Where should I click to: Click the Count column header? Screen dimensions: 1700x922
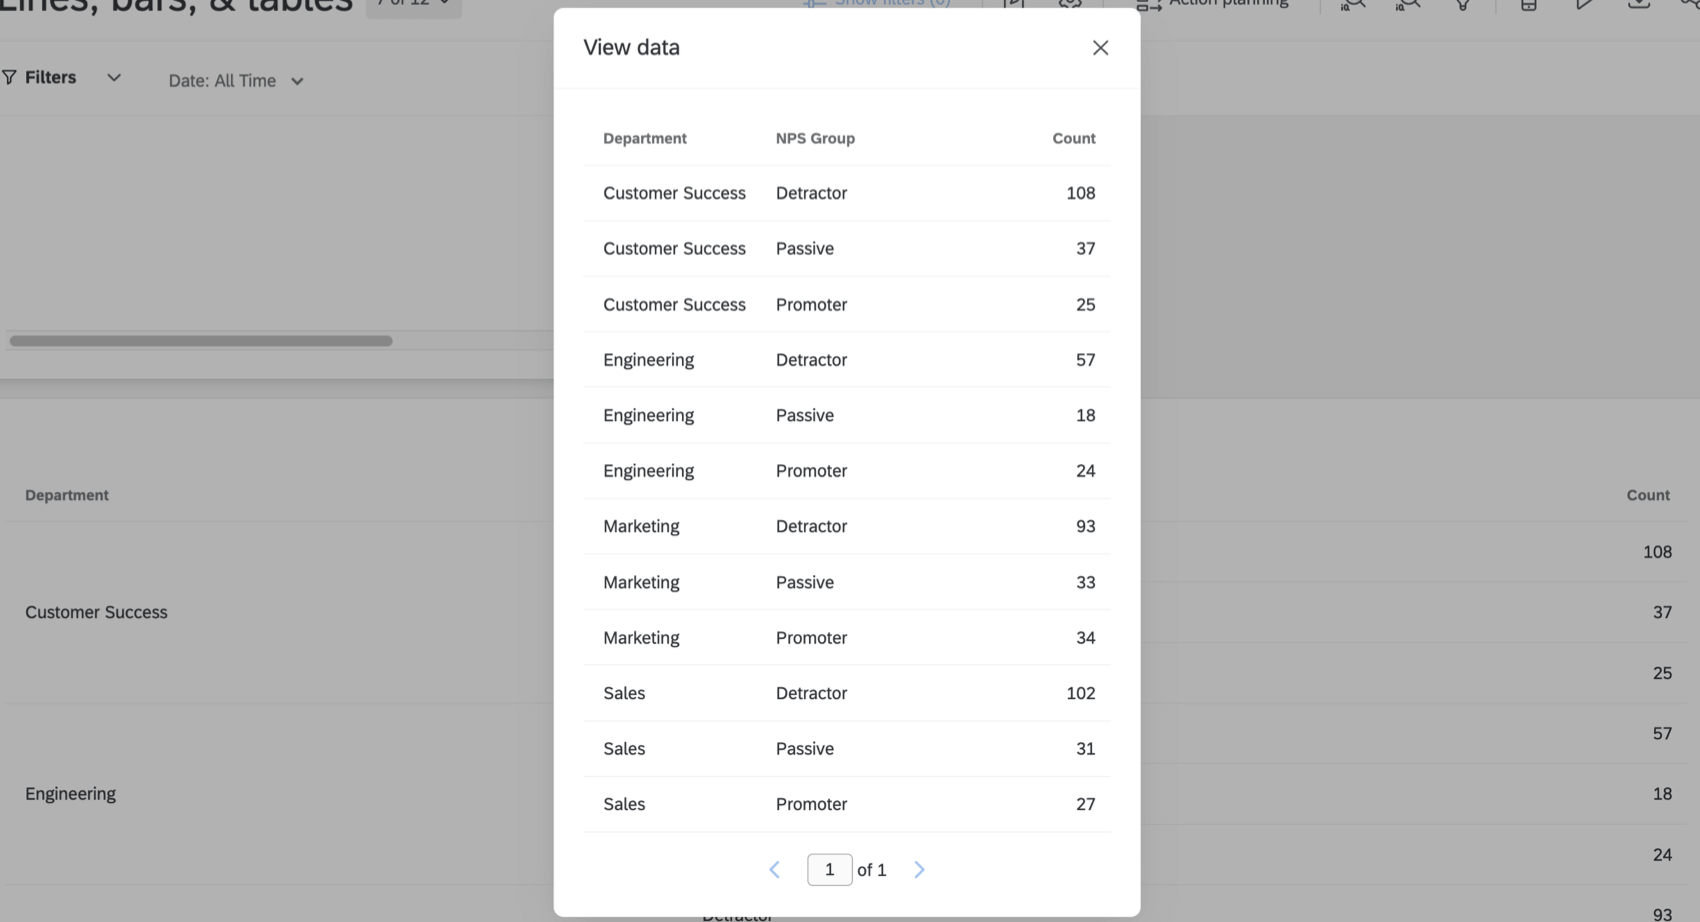click(x=1073, y=138)
